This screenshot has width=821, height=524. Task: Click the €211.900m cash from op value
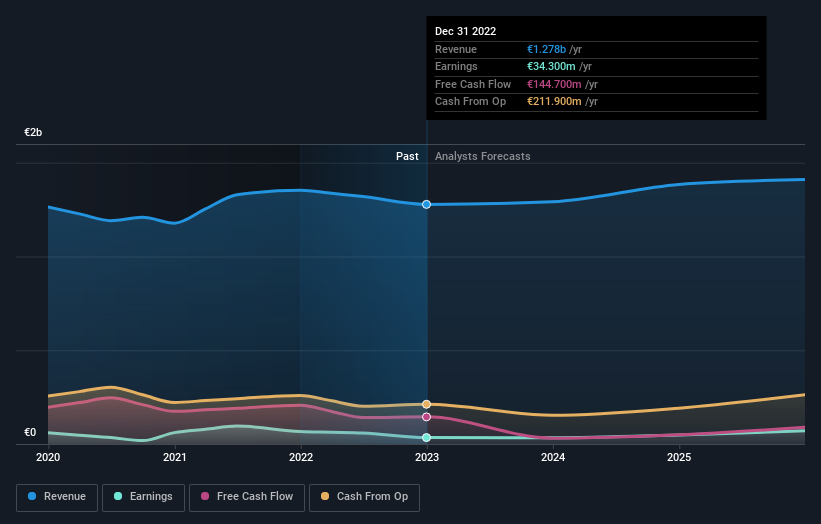(x=554, y=102)
